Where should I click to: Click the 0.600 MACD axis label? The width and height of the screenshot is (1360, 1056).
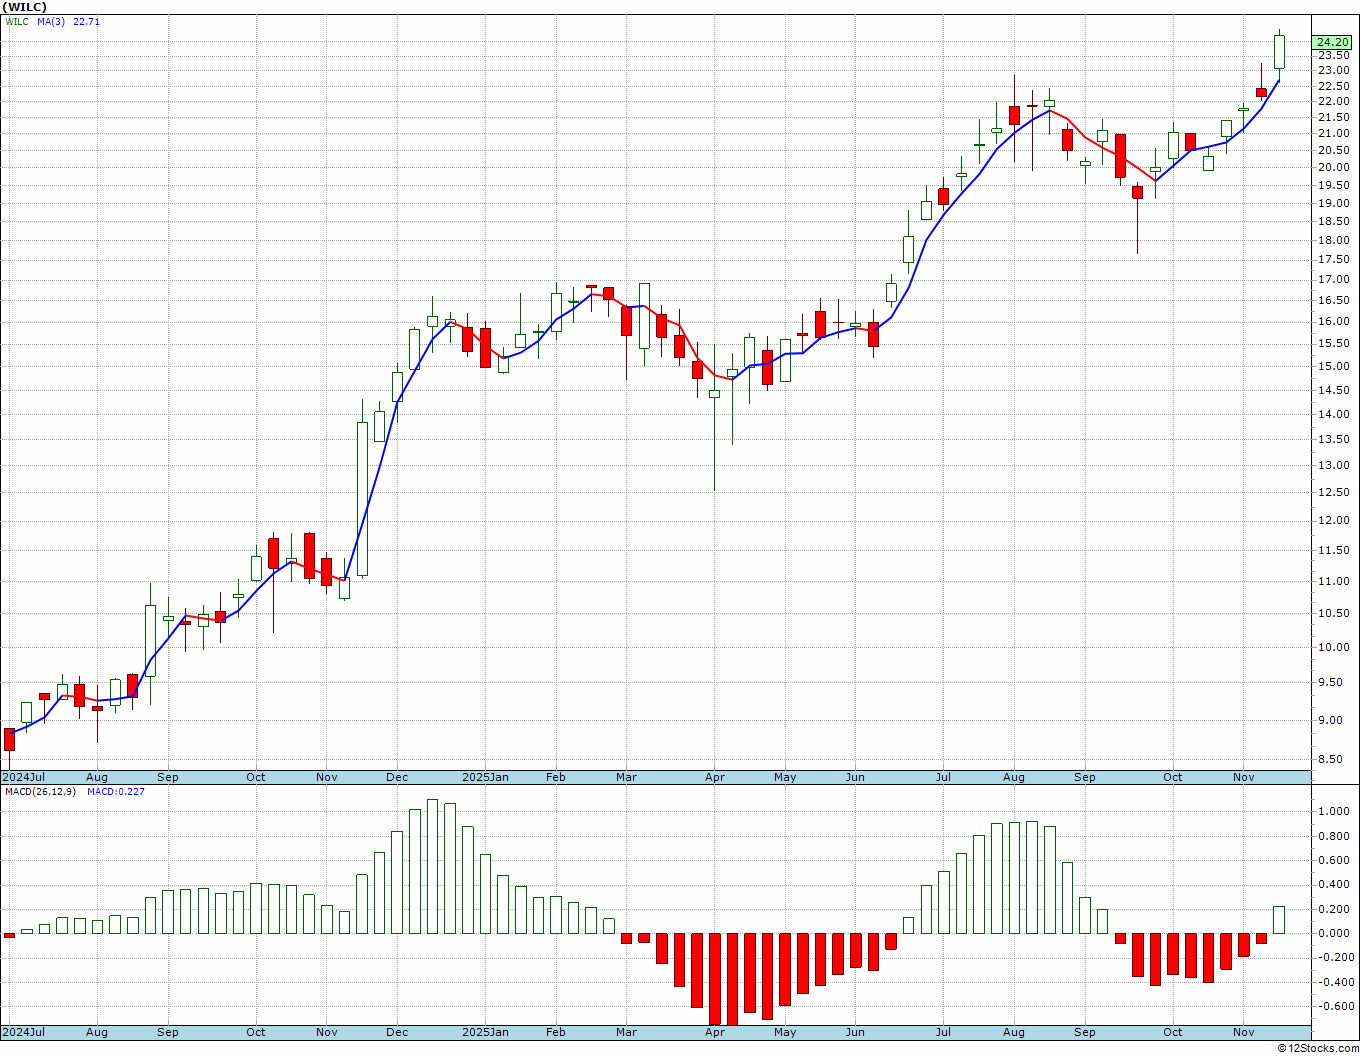click(1332, 860)
